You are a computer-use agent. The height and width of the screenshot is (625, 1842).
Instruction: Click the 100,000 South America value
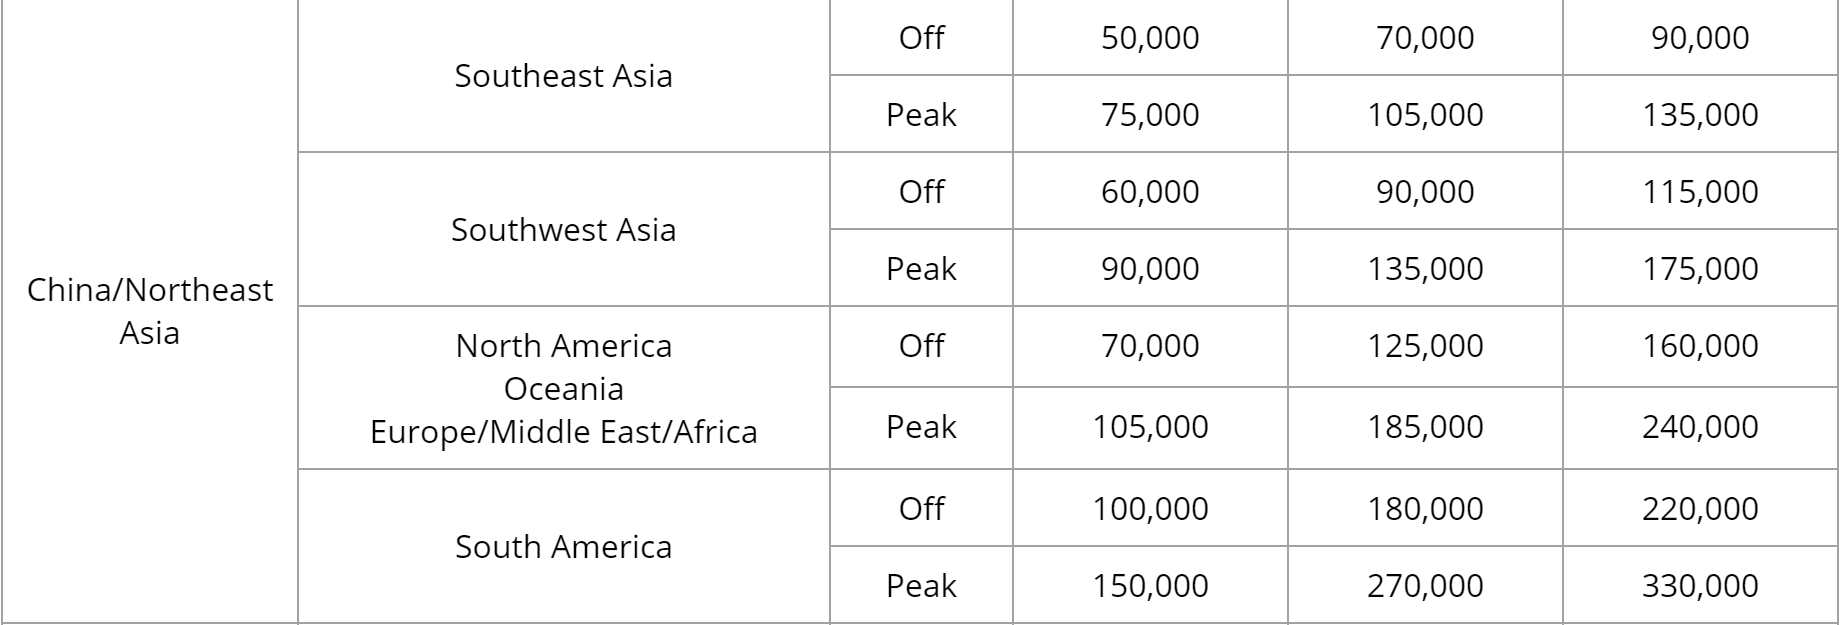pyautogui.click(x=1150, y=509)
